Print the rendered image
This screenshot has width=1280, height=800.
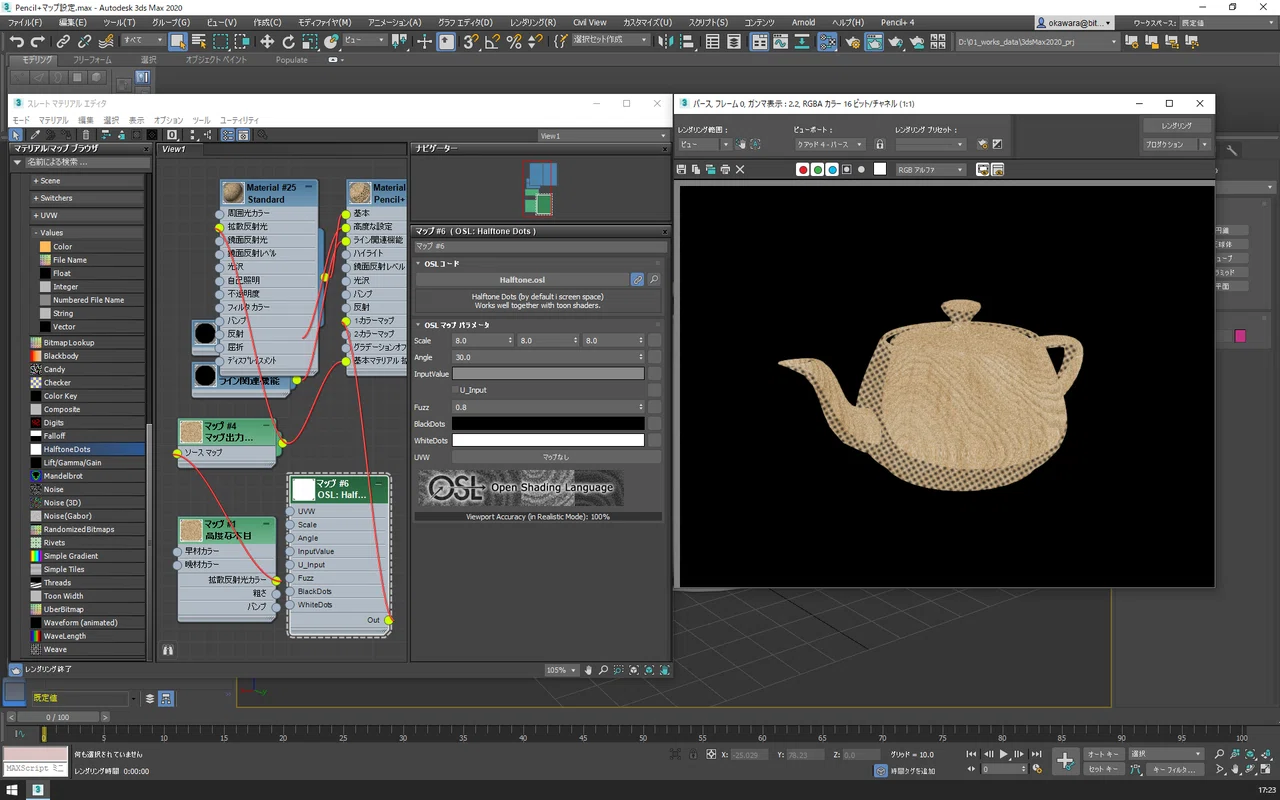click(725, 169)
